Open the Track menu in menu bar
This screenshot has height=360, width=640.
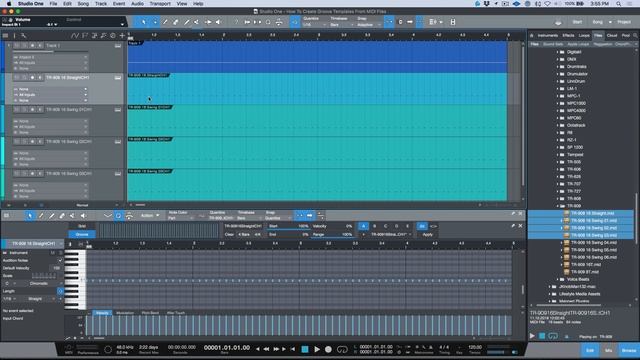101,3
